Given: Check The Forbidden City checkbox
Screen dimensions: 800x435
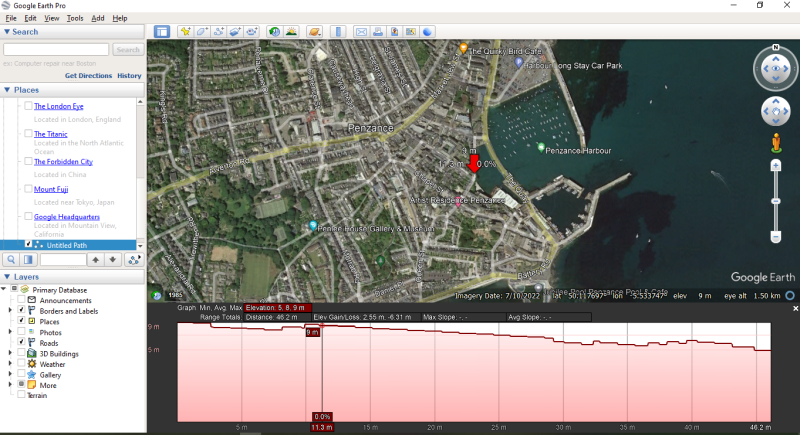Looking at the screenshot, I should [x=29, y=161].
